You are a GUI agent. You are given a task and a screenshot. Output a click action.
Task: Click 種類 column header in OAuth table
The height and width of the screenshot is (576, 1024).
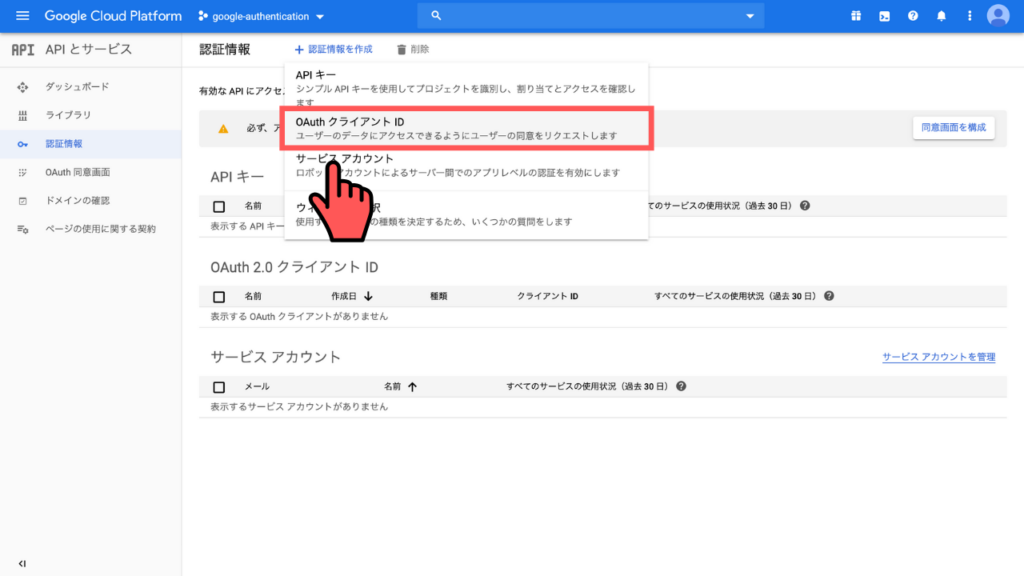(x=438, y=296)
